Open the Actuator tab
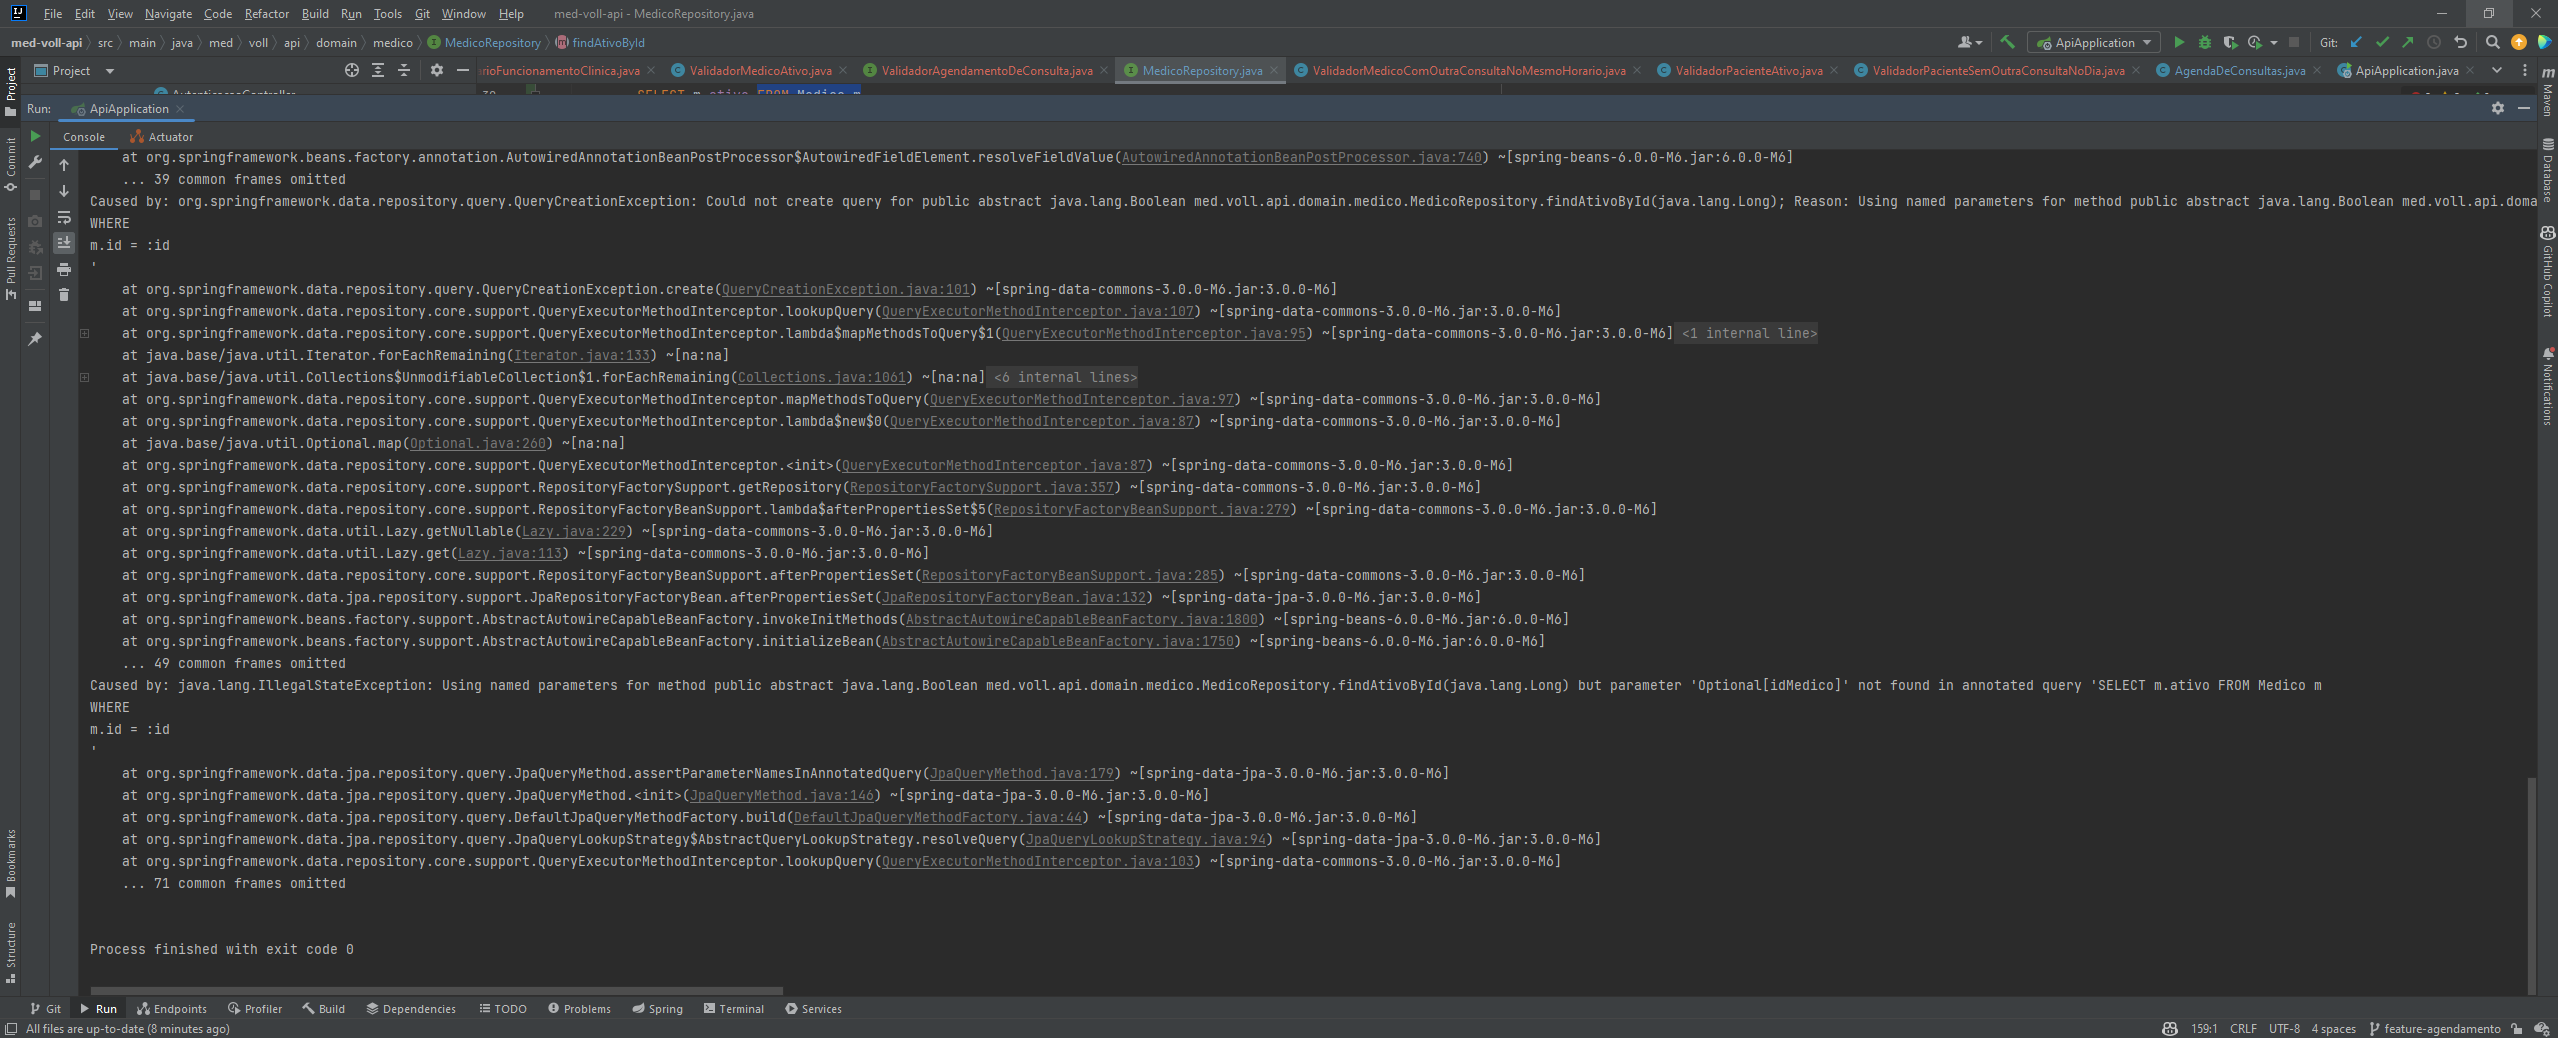The image size is (2558, 1038). (x=162, y=137)
